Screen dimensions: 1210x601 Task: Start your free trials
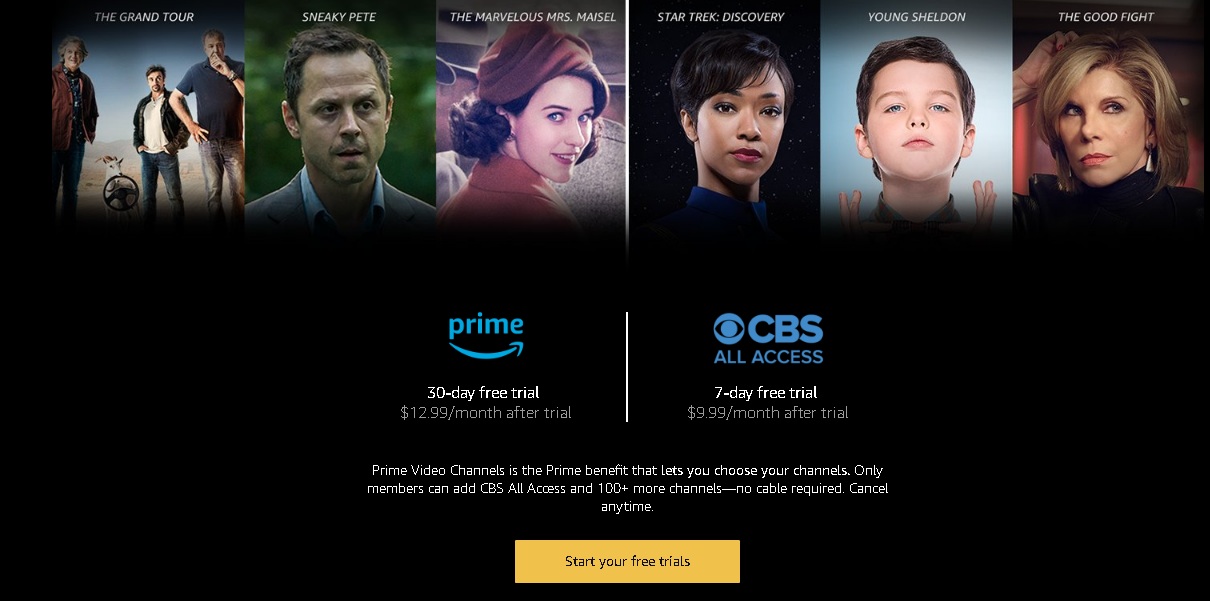tap(627, 561)
